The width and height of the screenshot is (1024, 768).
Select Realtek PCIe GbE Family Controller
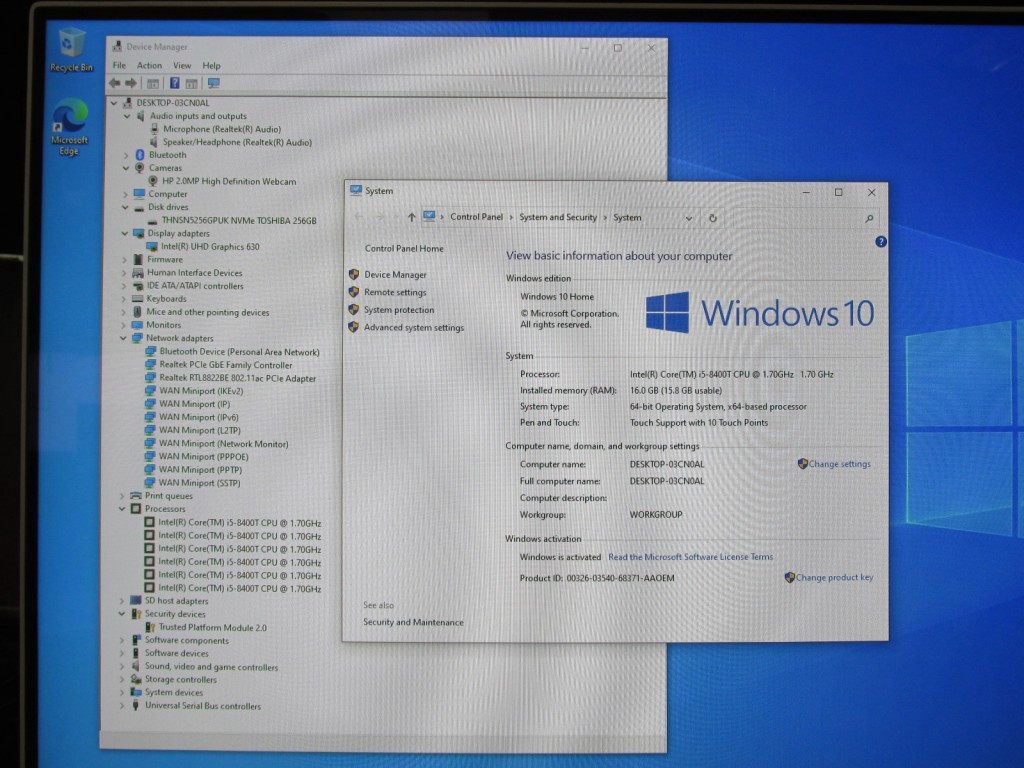[225, 365]
